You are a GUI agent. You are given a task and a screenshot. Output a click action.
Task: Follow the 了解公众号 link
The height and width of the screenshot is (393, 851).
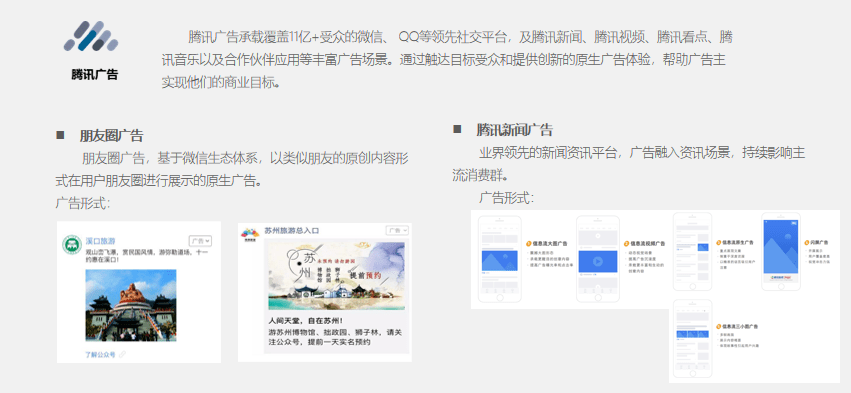pyautogui.click(x=100, y=354)
